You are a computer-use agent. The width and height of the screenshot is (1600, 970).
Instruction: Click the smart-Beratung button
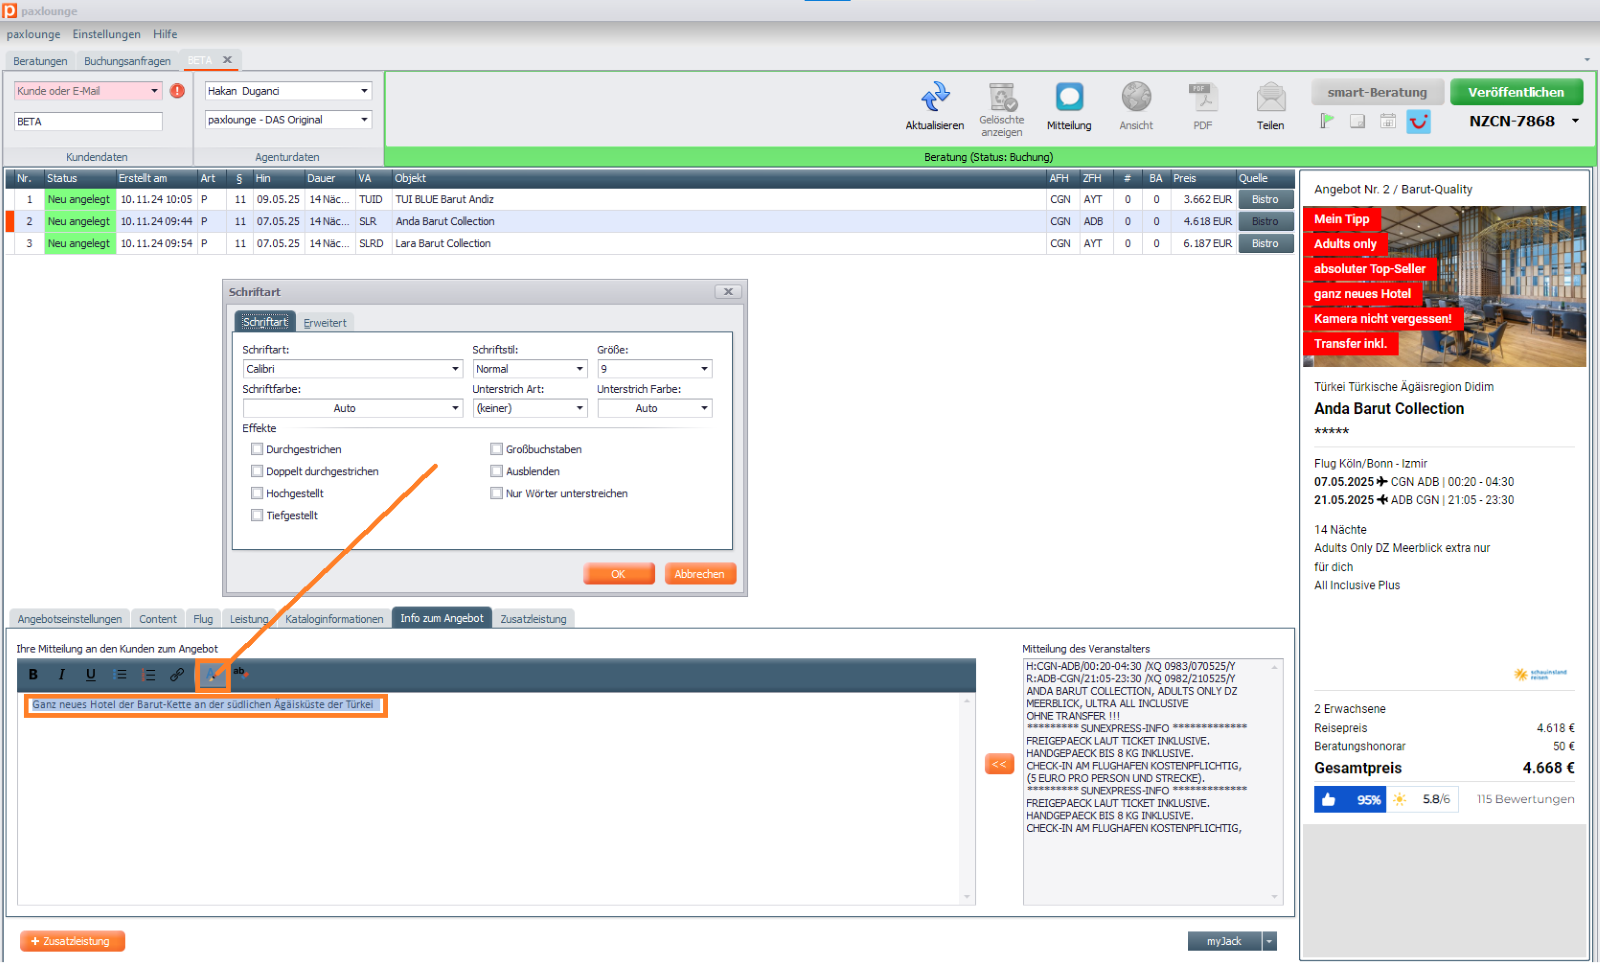coord(1377,92)
